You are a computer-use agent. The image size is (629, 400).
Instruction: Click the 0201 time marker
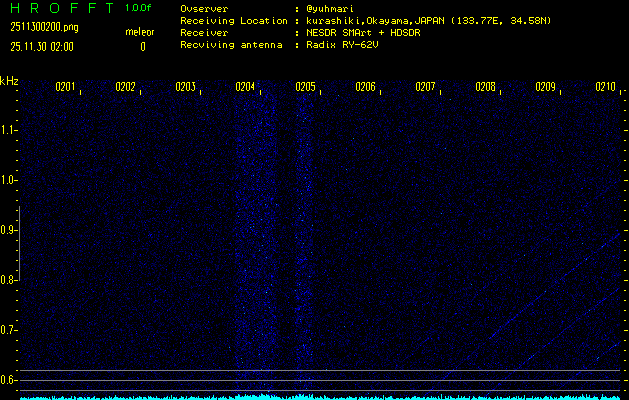pyautogui.click(x=65, y=87)
